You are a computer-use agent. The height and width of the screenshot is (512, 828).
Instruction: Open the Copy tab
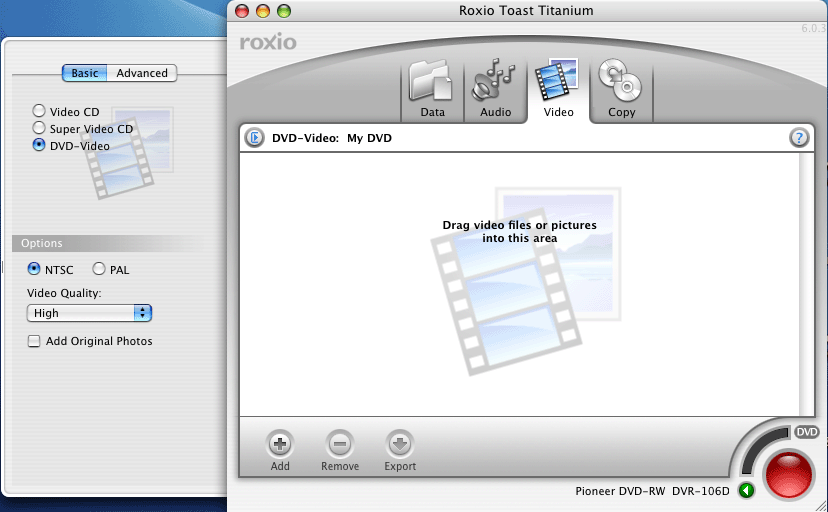point(621,90)
